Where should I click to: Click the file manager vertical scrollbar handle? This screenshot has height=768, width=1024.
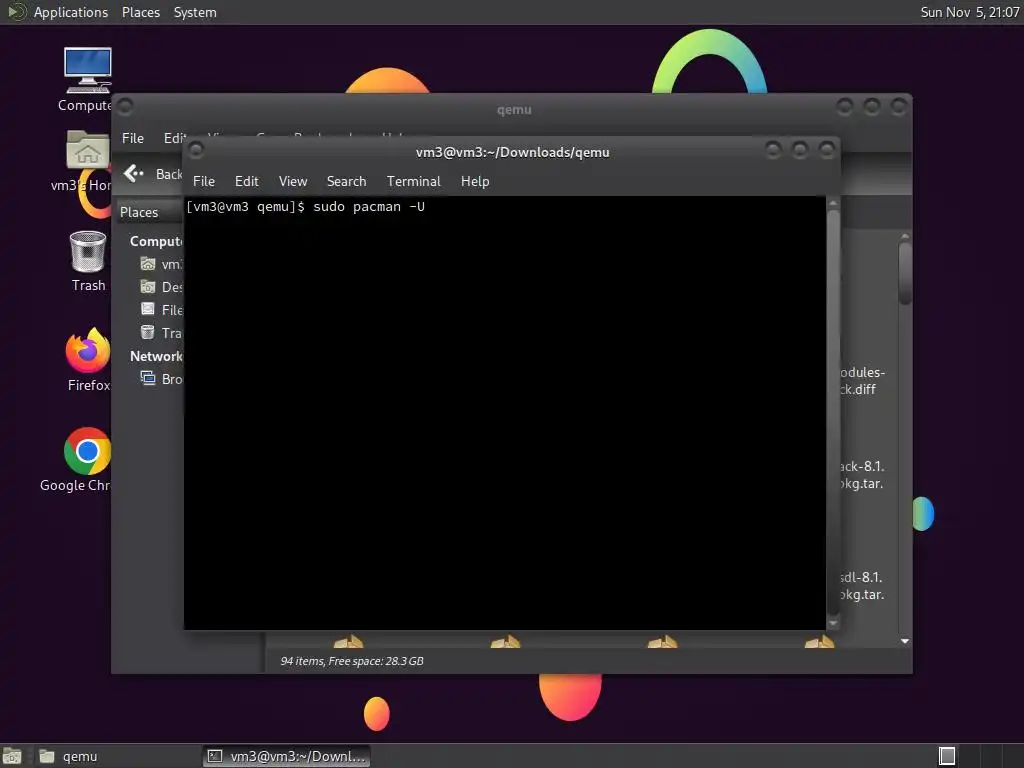pyautogui.click(x=904, y=273)
